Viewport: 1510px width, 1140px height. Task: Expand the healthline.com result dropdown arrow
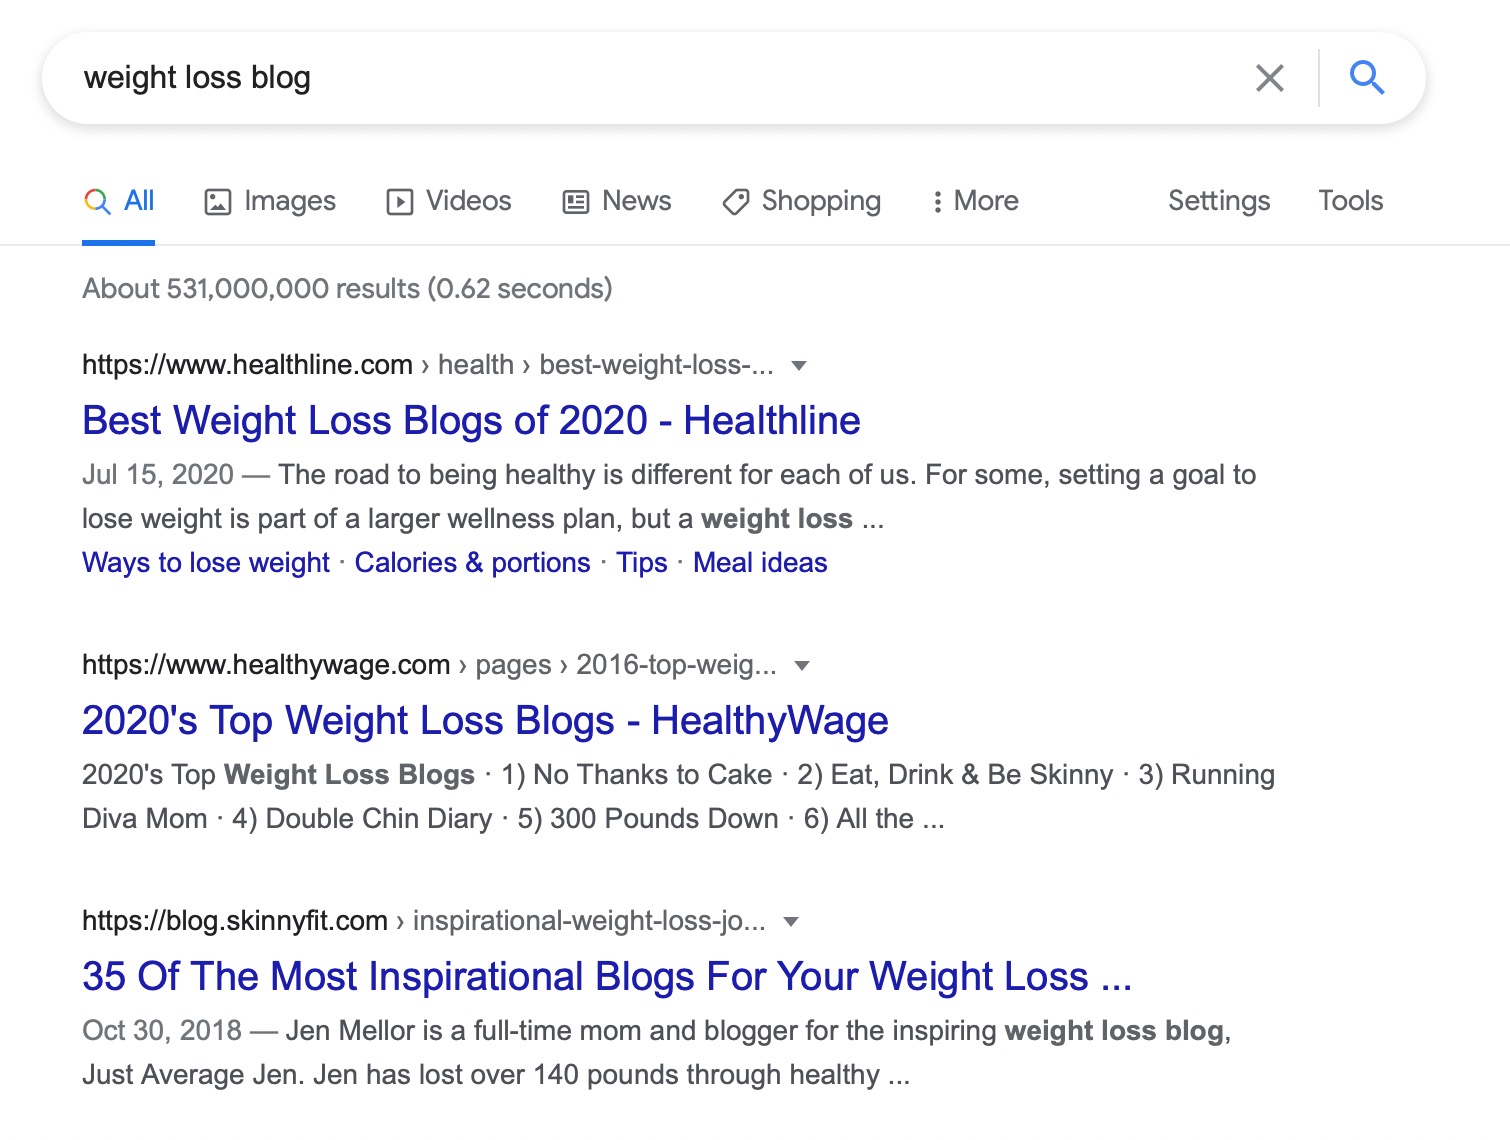[x=798, y=366]
